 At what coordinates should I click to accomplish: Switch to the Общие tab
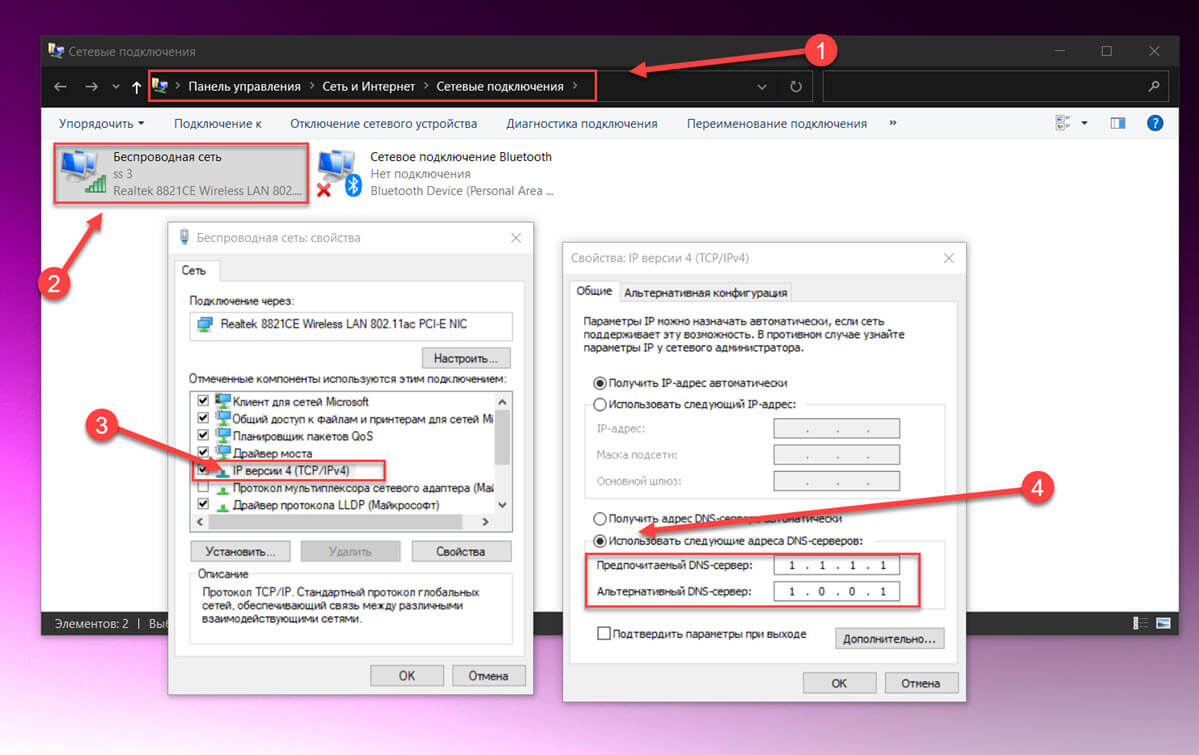click(594, 291)
